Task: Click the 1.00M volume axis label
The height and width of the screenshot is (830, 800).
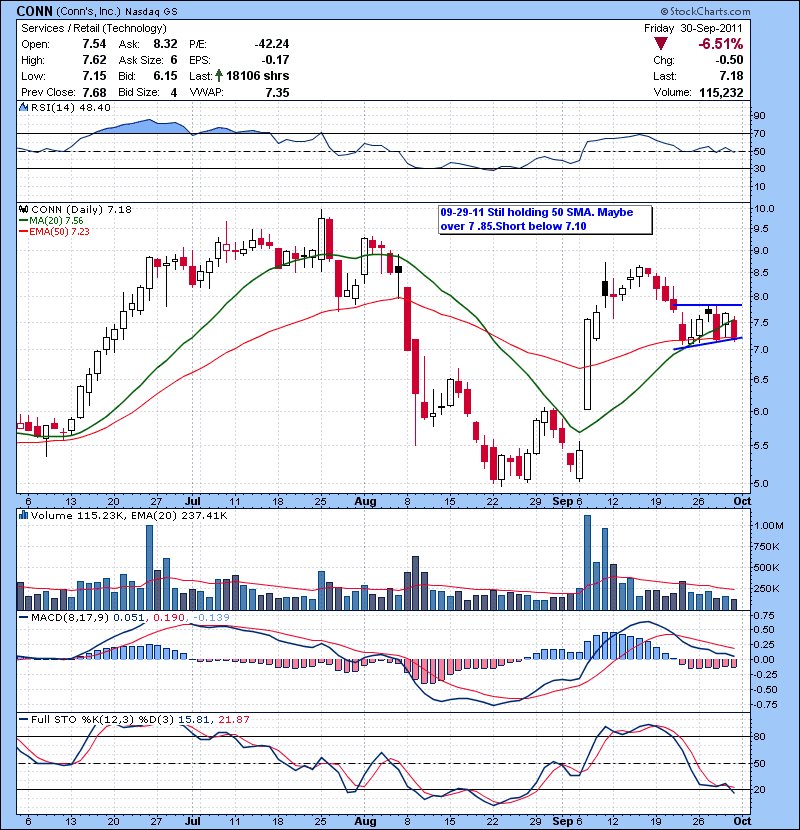Action: click(x=769, y=525)
